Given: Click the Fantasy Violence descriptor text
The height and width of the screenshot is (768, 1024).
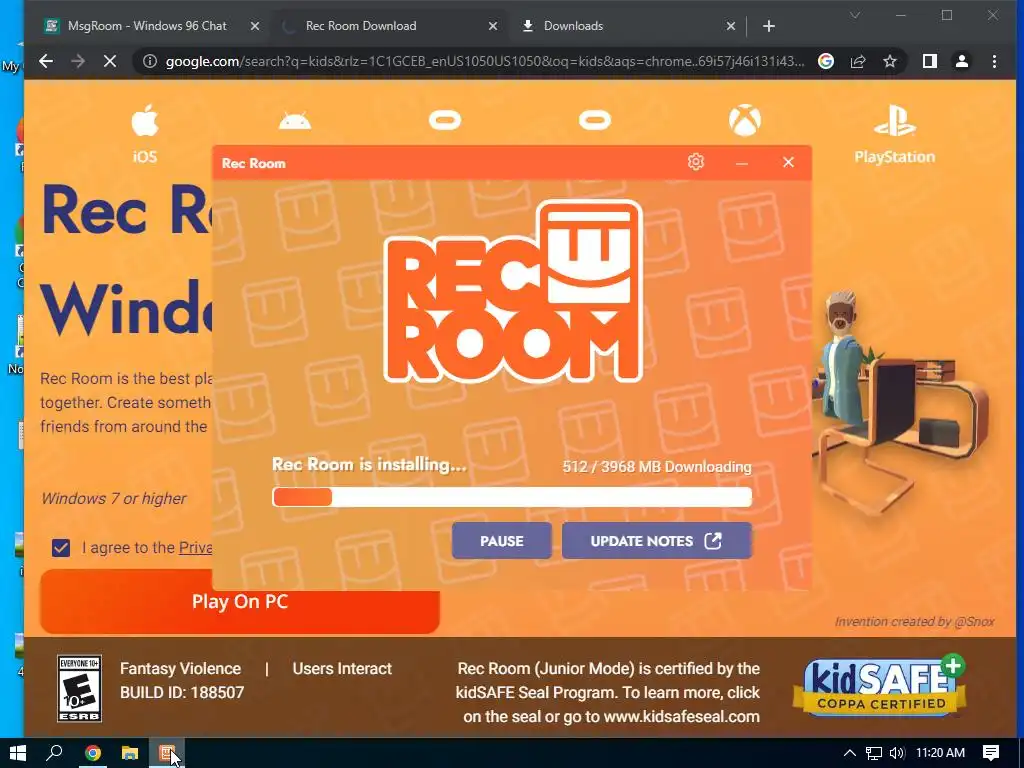Looking at the screenshot, I should pos(180,668).
